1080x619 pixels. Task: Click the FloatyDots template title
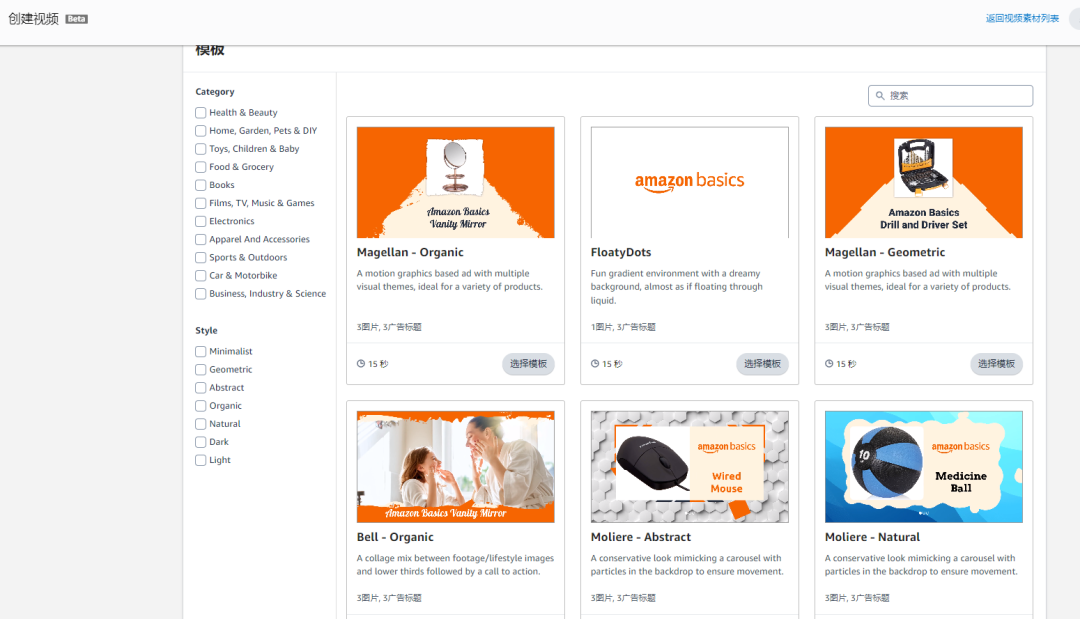tap(621, 253)
